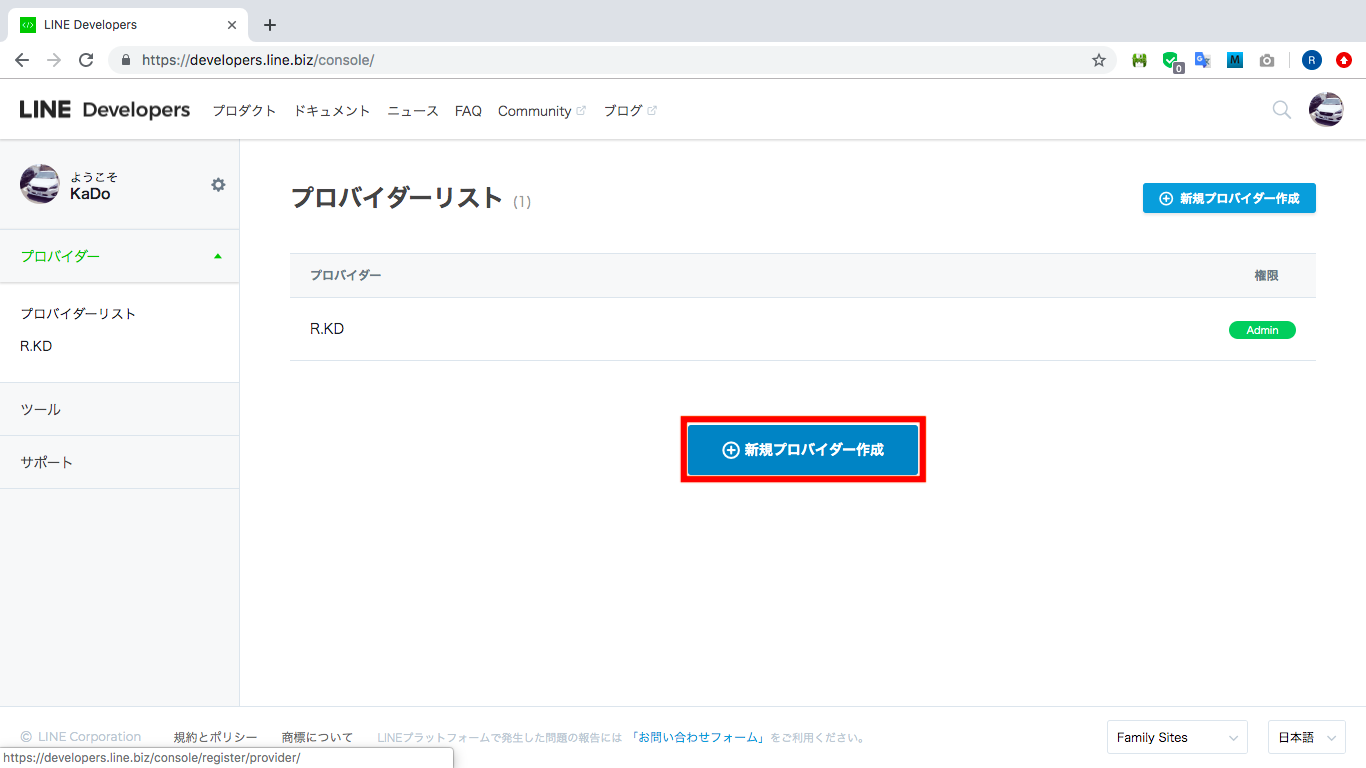1366x768 pixels.
Task: Go to the FAQ page
Action: click(x=468, y=111)
